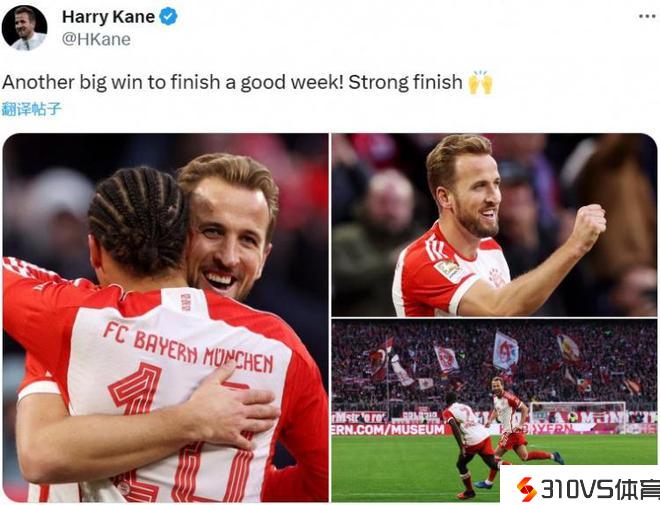Open the Harry Kane display name

pyautogui.click(x=109, y=17)
